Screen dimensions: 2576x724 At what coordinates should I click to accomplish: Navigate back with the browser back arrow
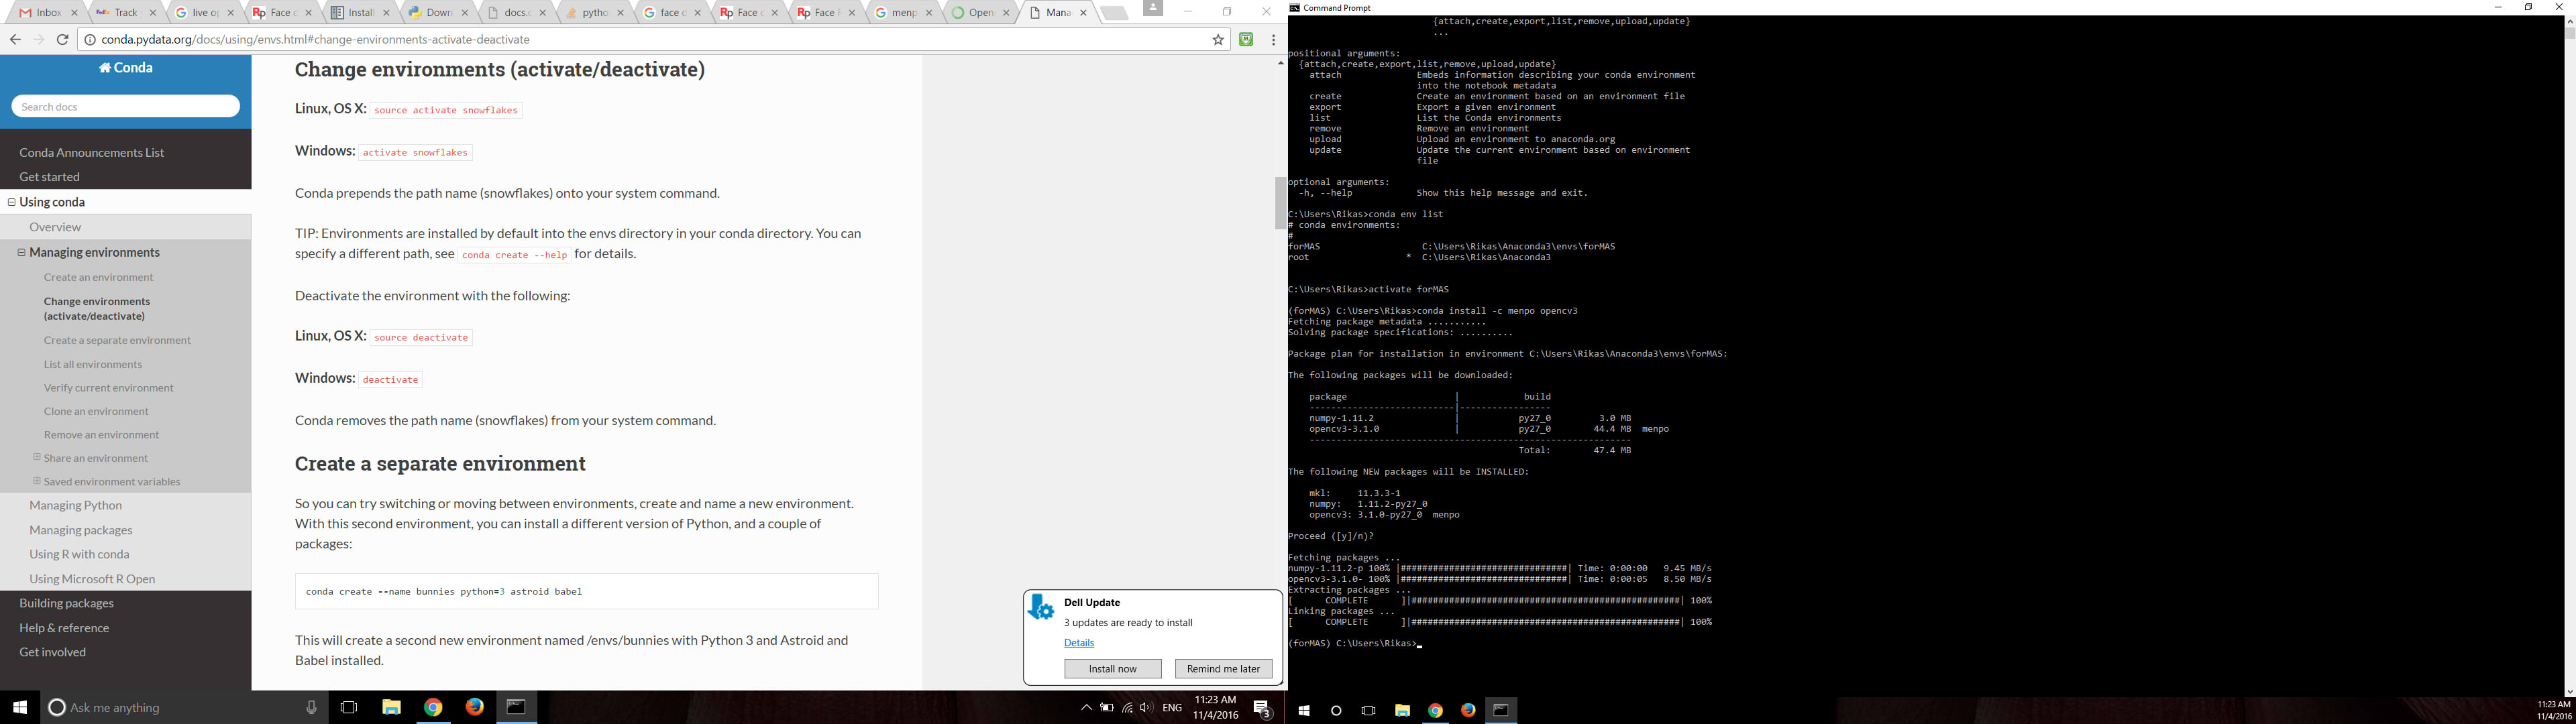[15, 39]
